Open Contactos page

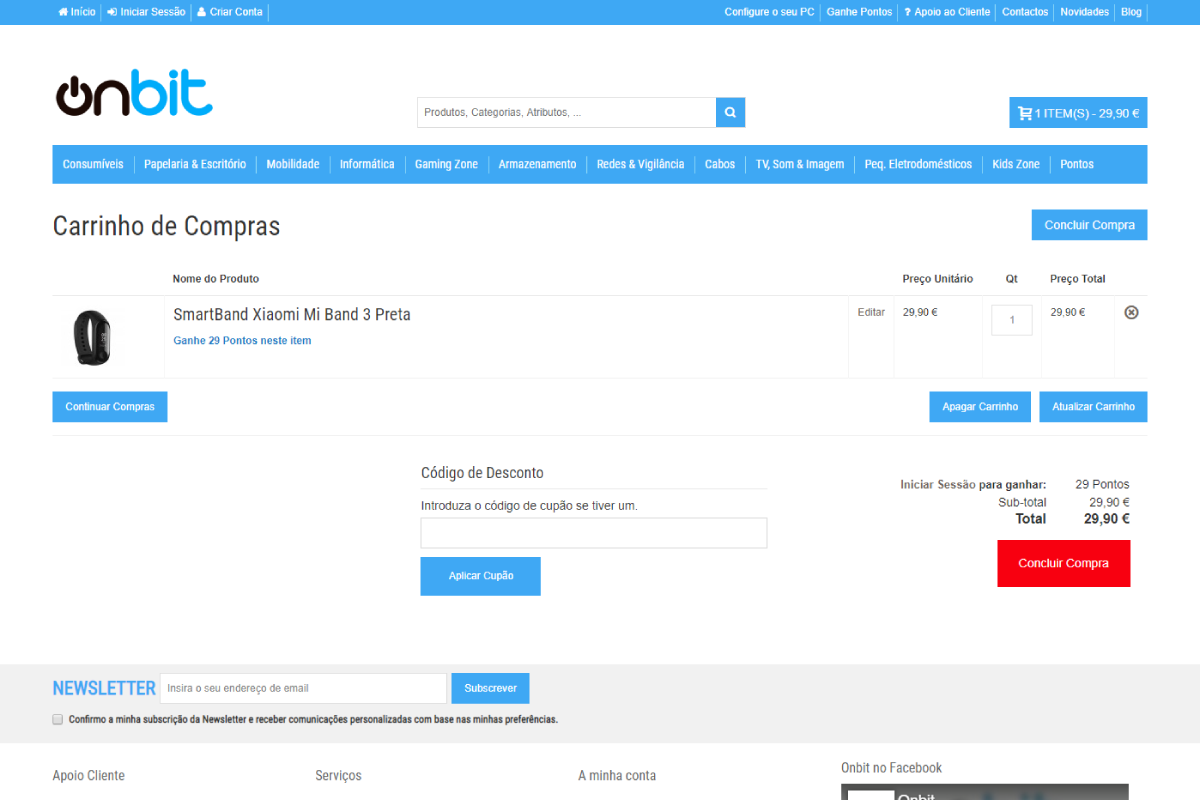[x=1025, y=12]
